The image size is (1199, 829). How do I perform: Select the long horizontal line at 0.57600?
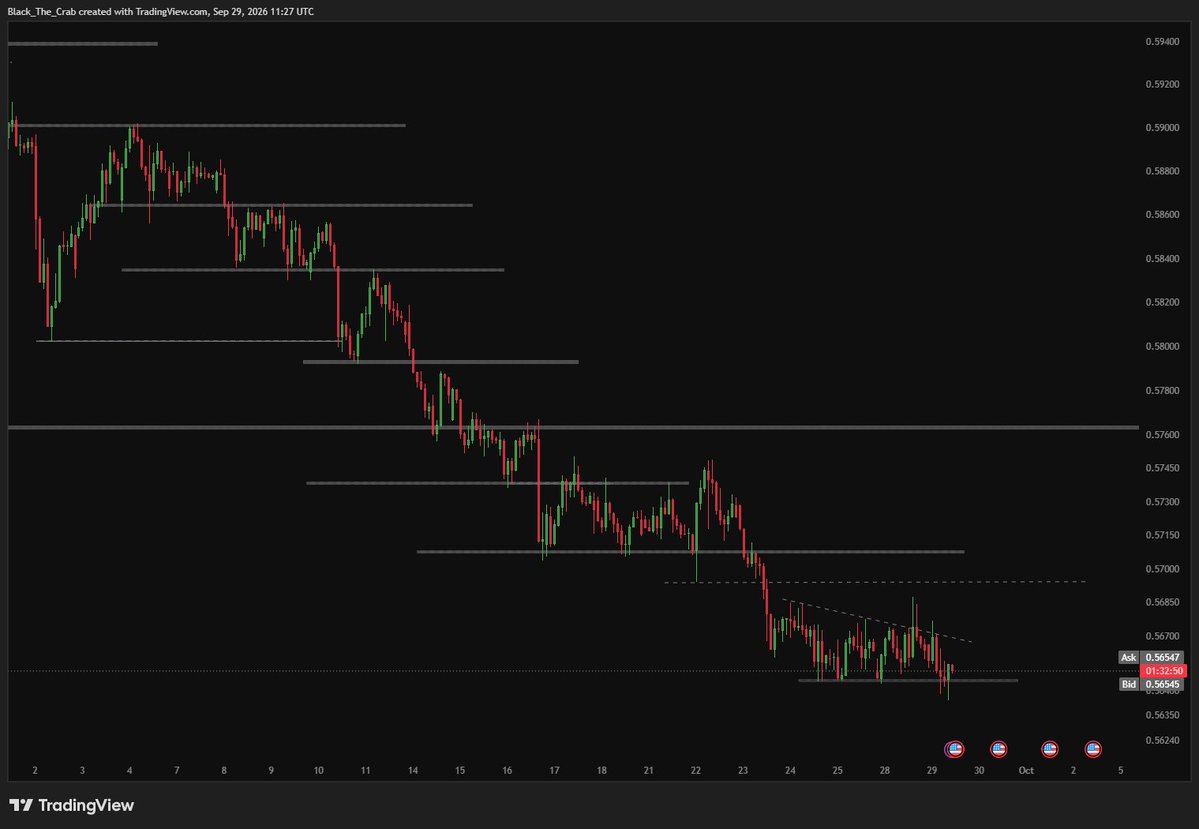tap(574, 428)
